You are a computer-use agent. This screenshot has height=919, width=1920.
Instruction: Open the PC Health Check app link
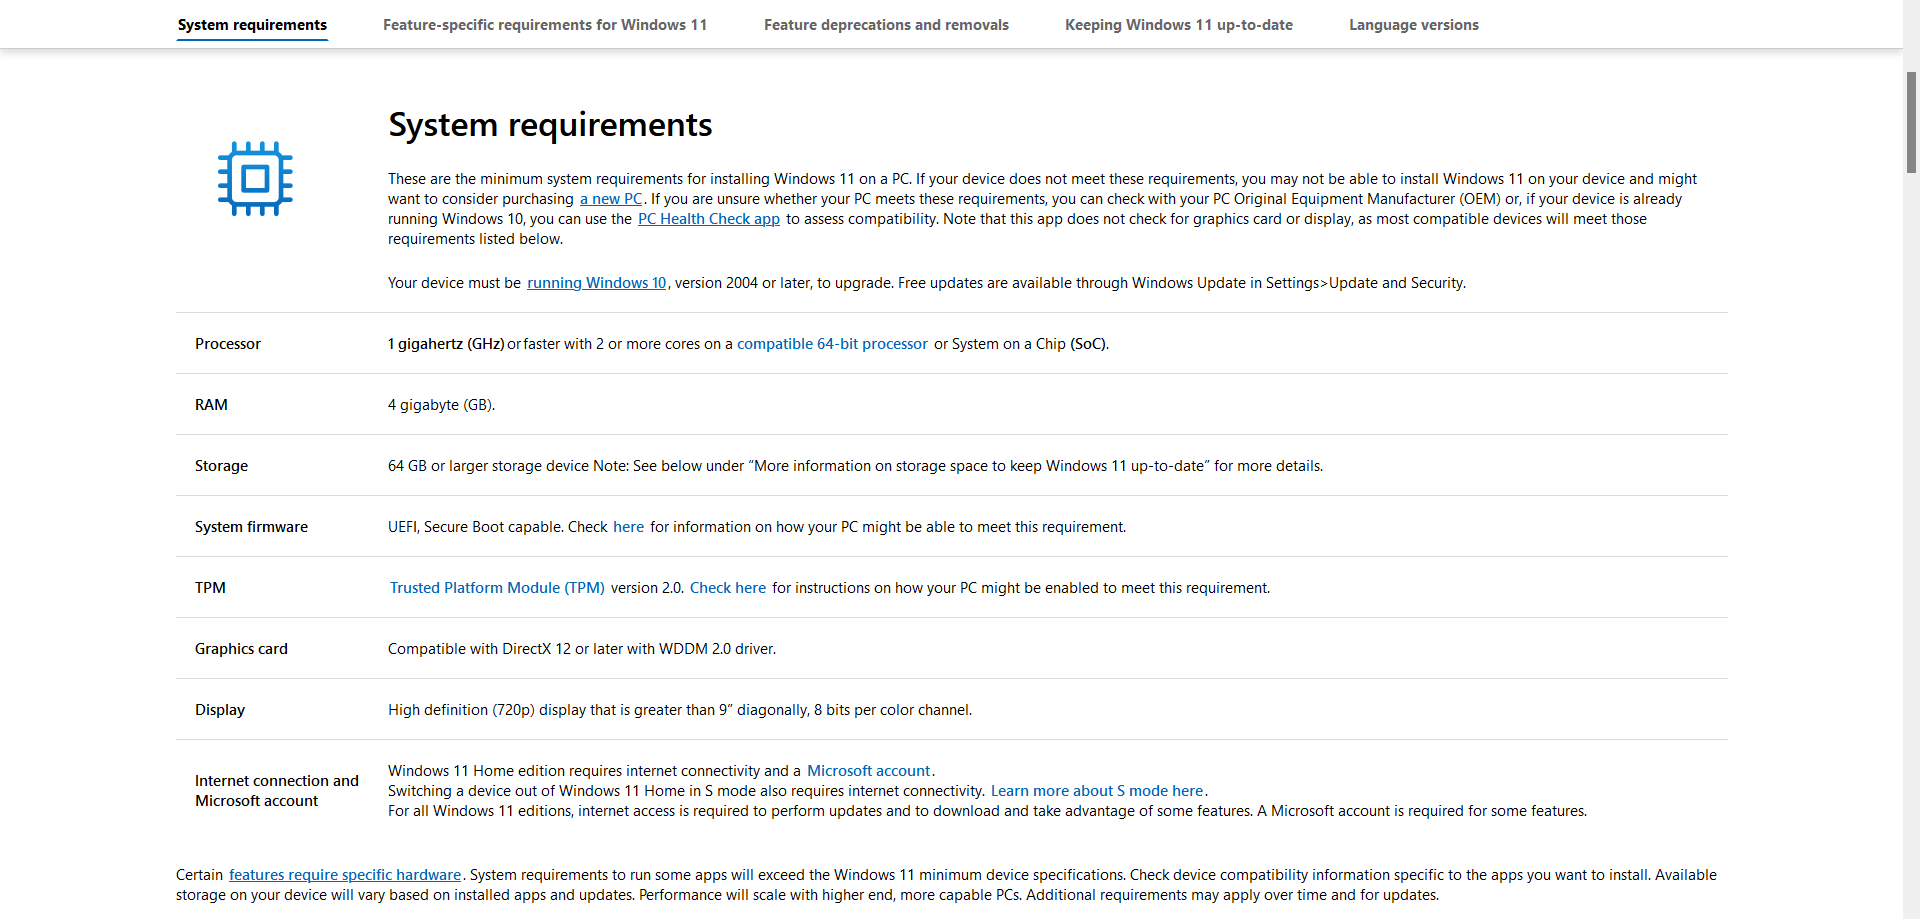coord(709,219)
